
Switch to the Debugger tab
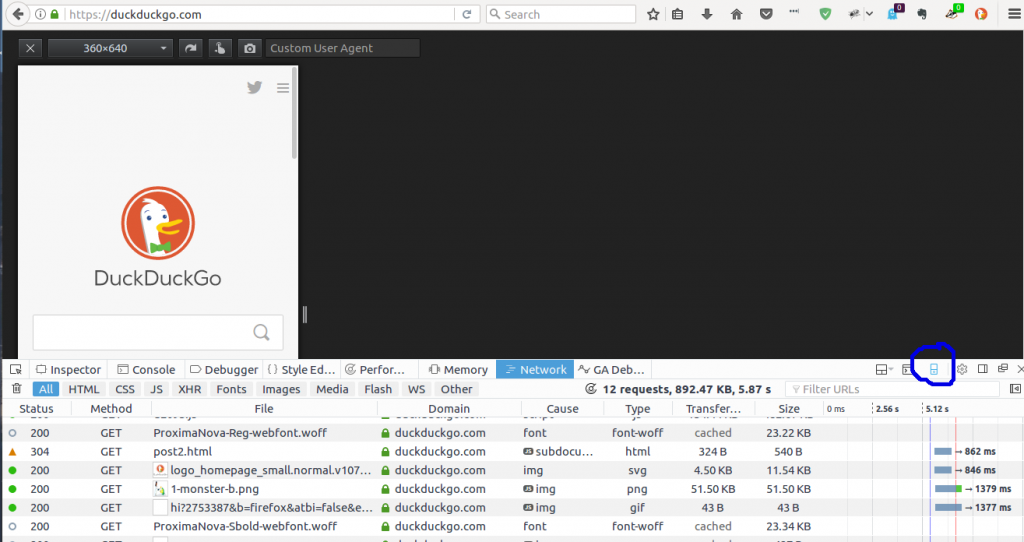224,370
